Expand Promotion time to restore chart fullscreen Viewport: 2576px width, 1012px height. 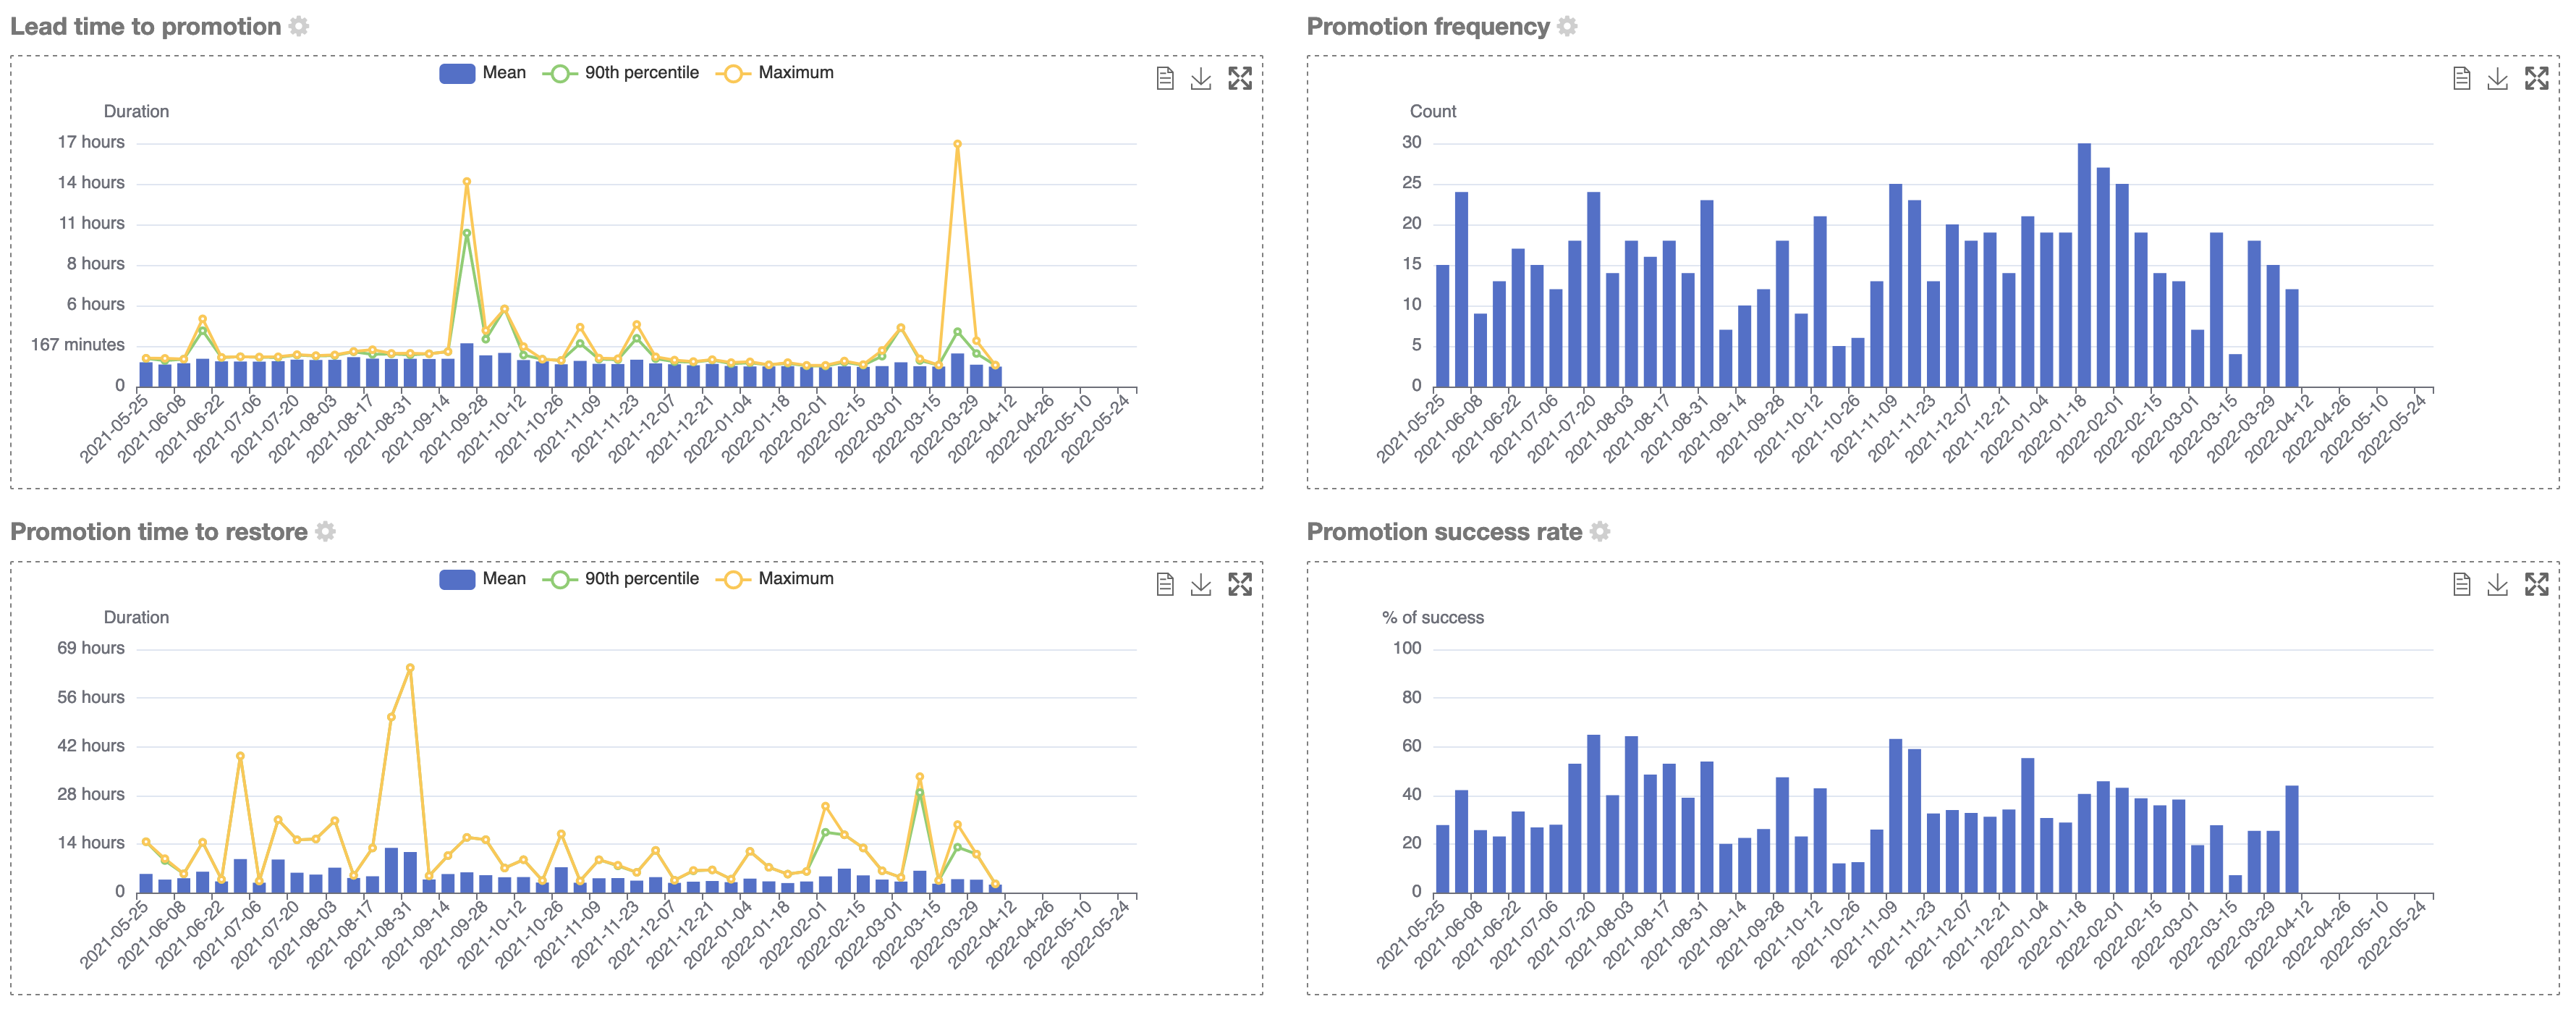(x=1240, y=585)
